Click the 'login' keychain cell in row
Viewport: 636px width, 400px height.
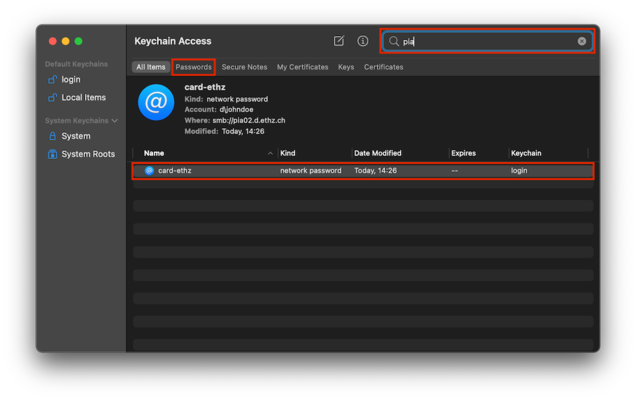519,171
